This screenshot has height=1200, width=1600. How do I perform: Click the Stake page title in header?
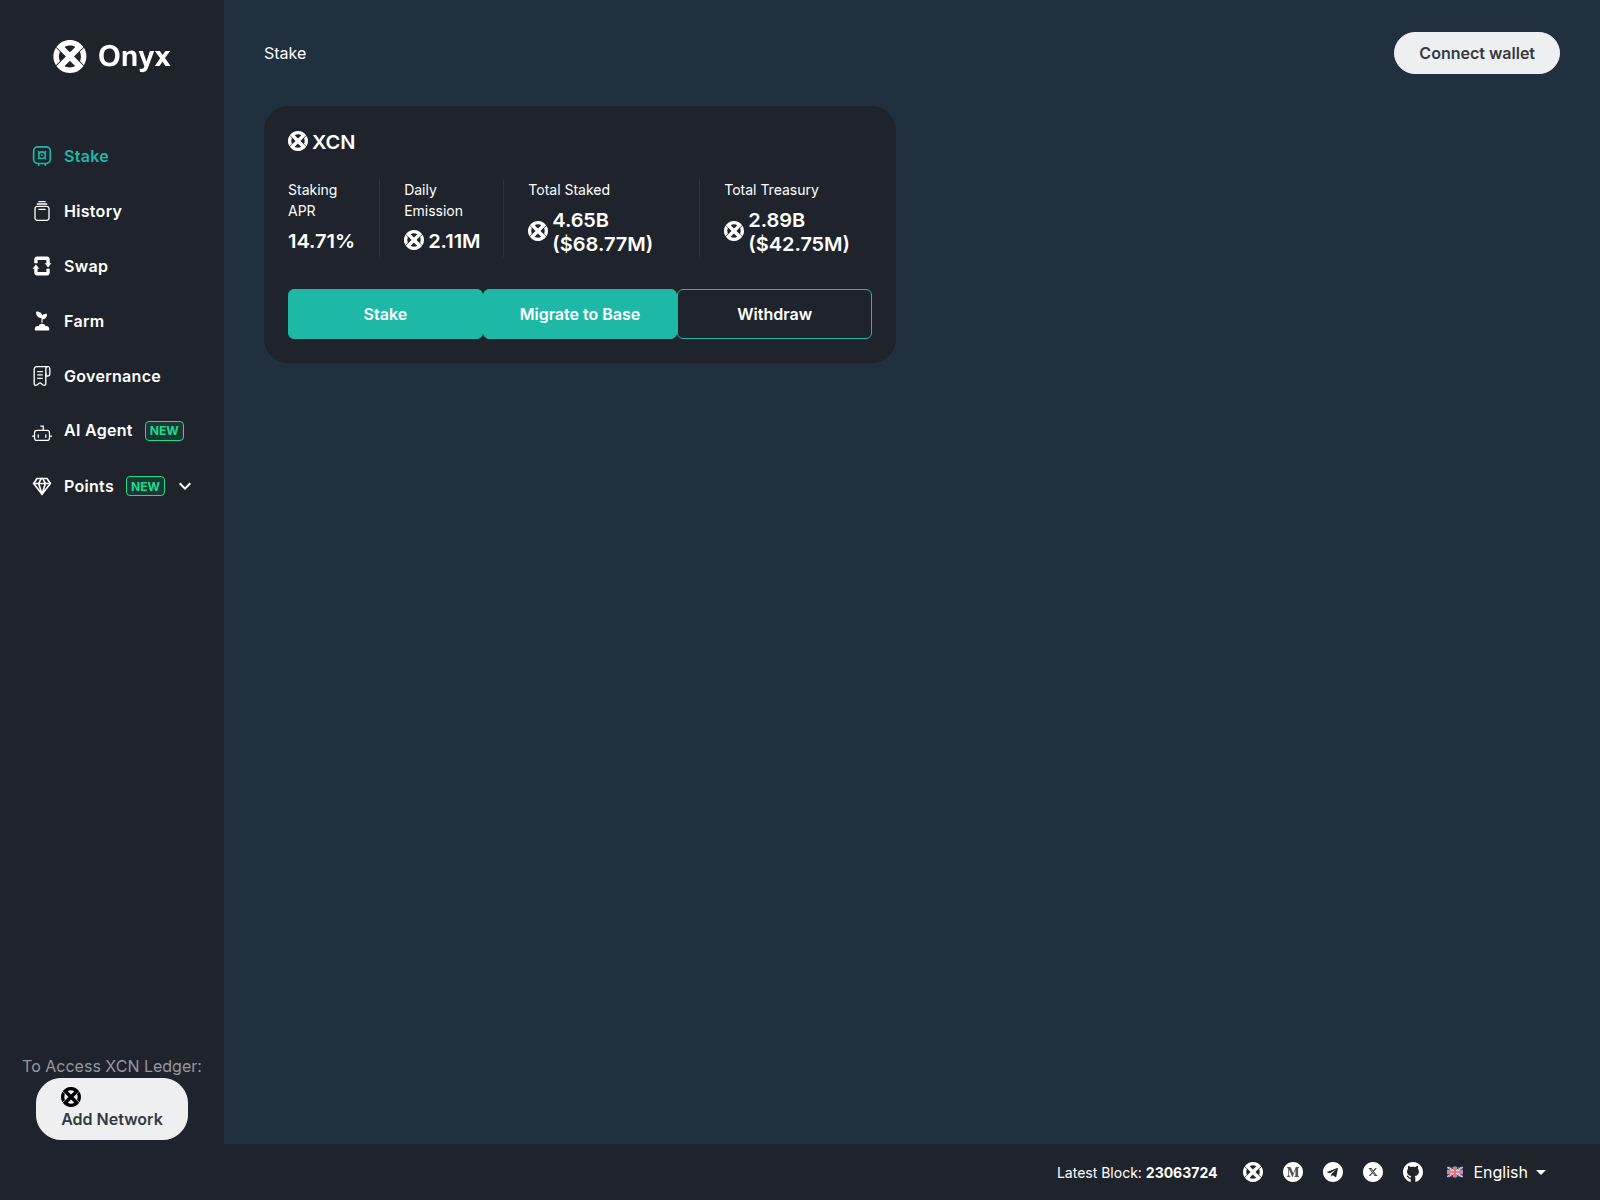285,53
